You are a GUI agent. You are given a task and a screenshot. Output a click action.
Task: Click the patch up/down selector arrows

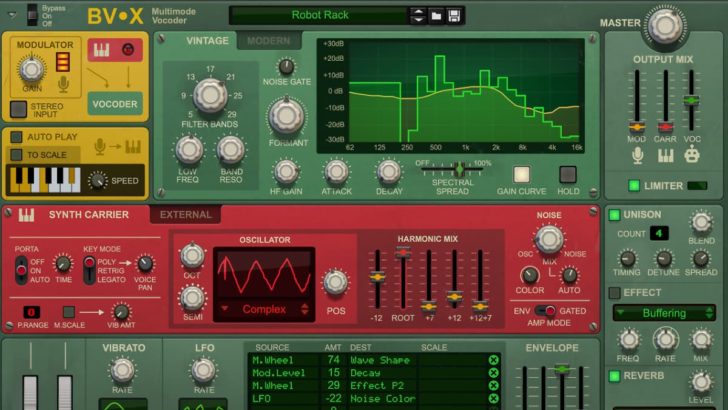pyautogui.click(x=418, y=16)
